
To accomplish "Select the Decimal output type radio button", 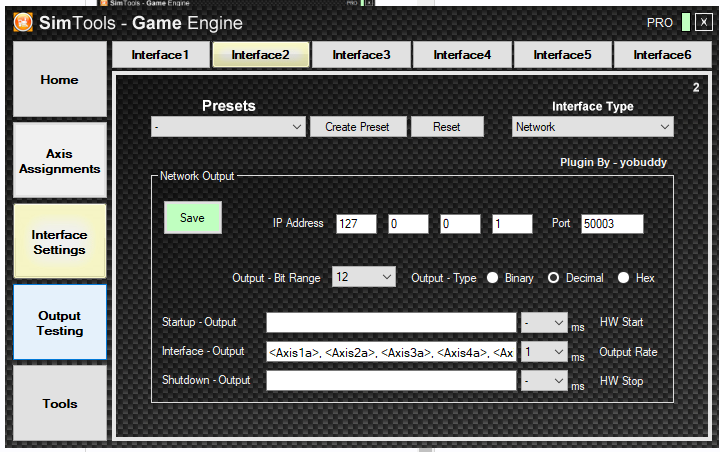I will (x=553, y=278).
